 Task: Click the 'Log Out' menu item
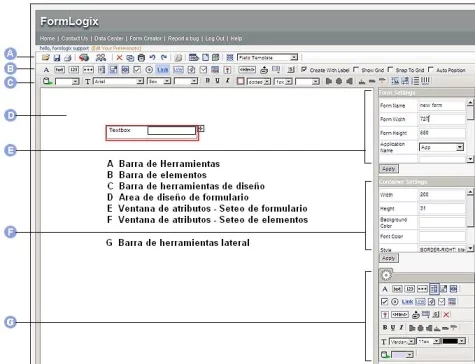point(215,38)
